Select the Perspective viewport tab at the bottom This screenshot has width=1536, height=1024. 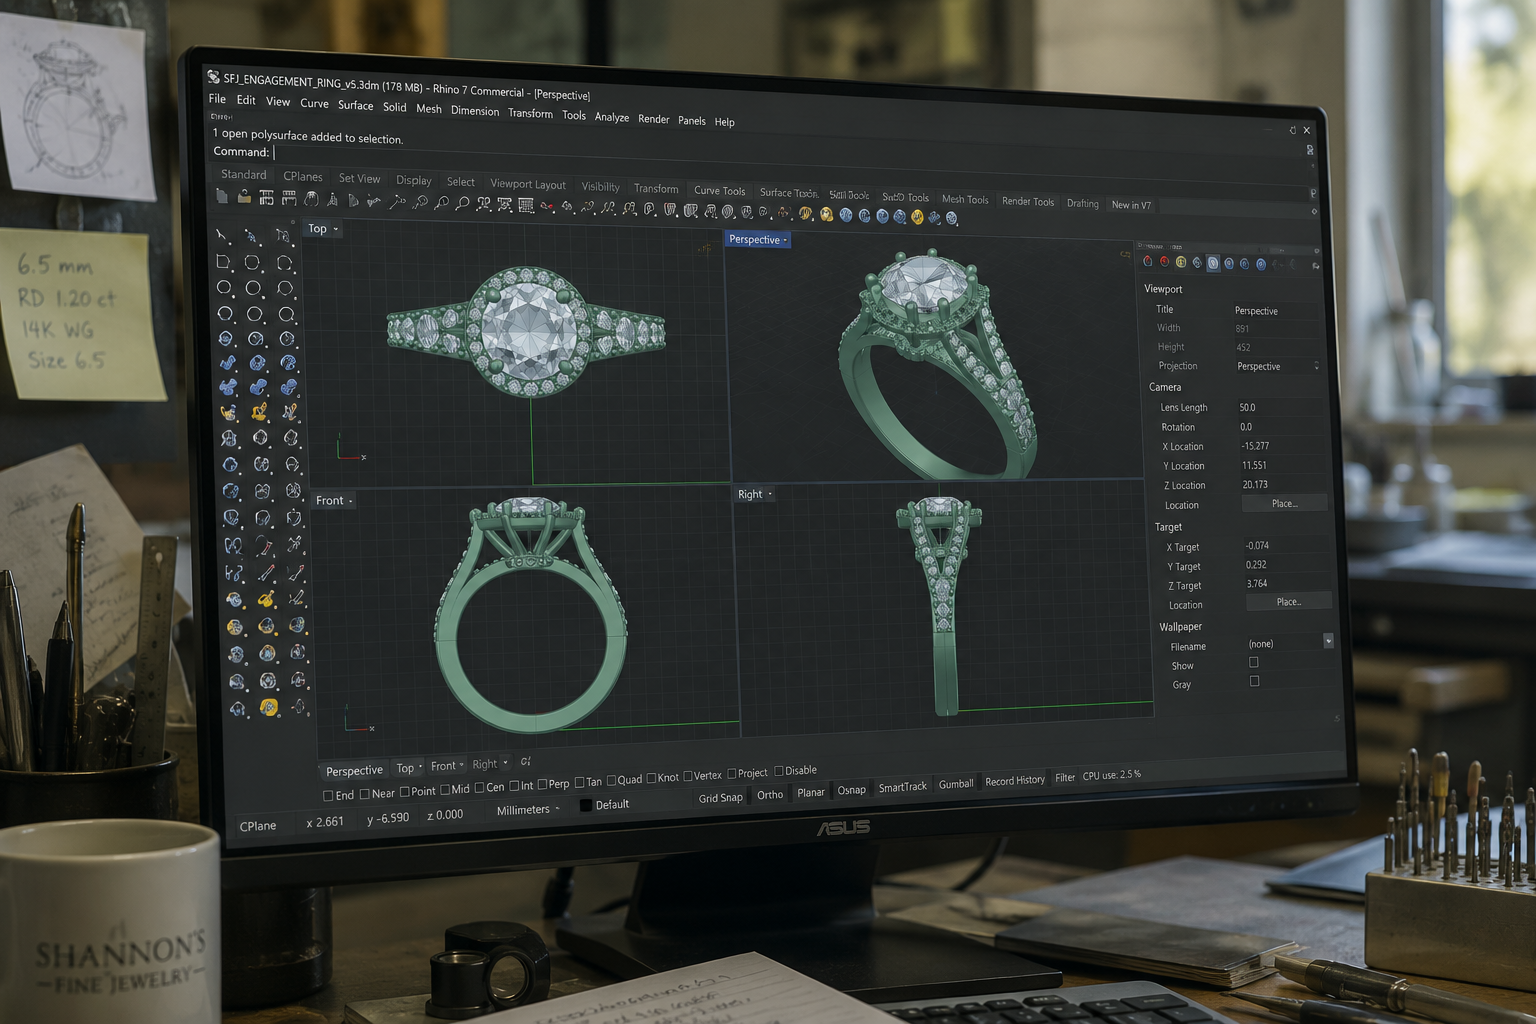[x=354, y=770]
